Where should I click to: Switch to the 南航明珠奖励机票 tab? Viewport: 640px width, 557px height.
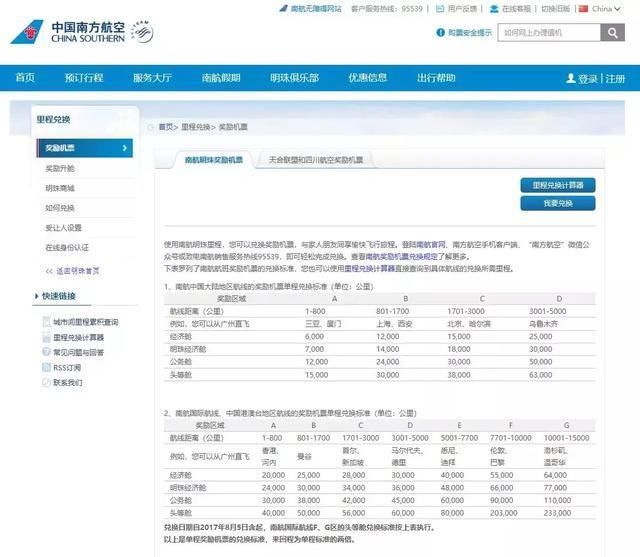(x=213, y=160)
